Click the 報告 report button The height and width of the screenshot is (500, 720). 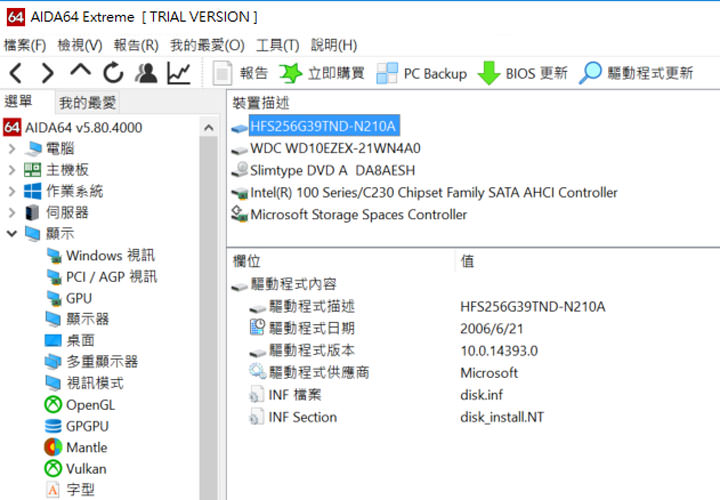pyautogui.click(x=240, y=73)
